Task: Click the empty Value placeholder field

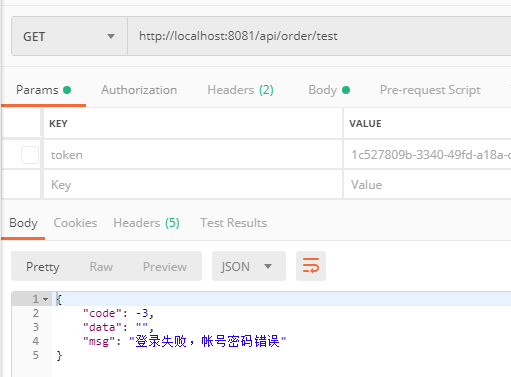Action: tap(427, 185)
